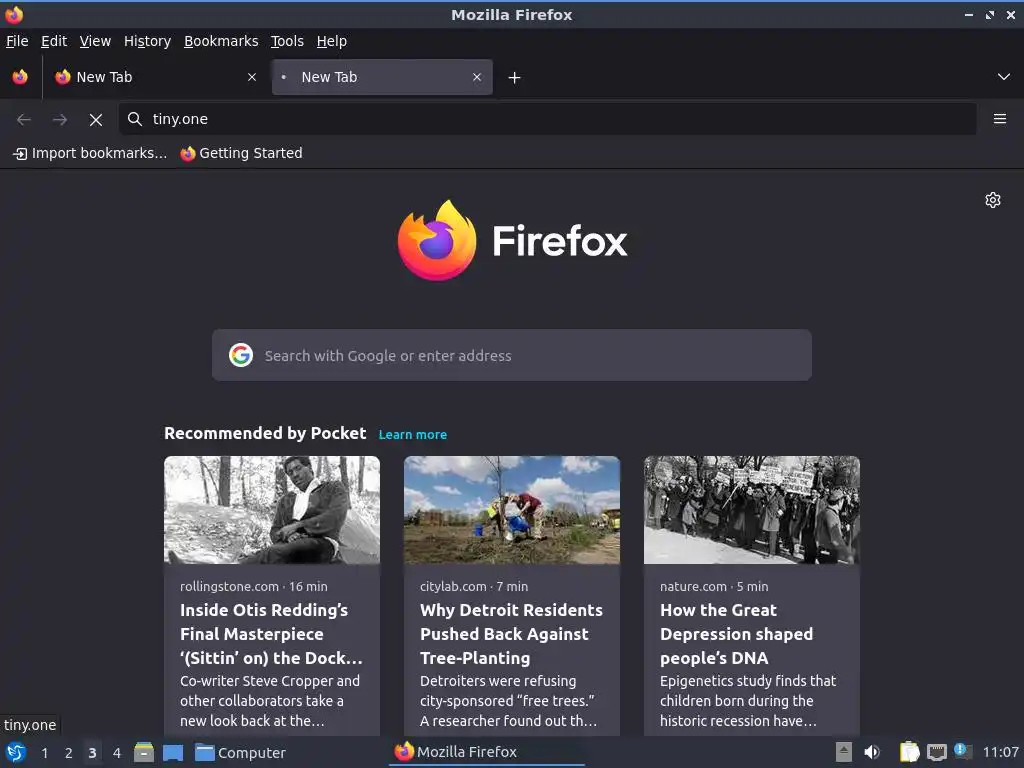Open the network monitor tray icon
The image size is (1024, 768).
936,753
